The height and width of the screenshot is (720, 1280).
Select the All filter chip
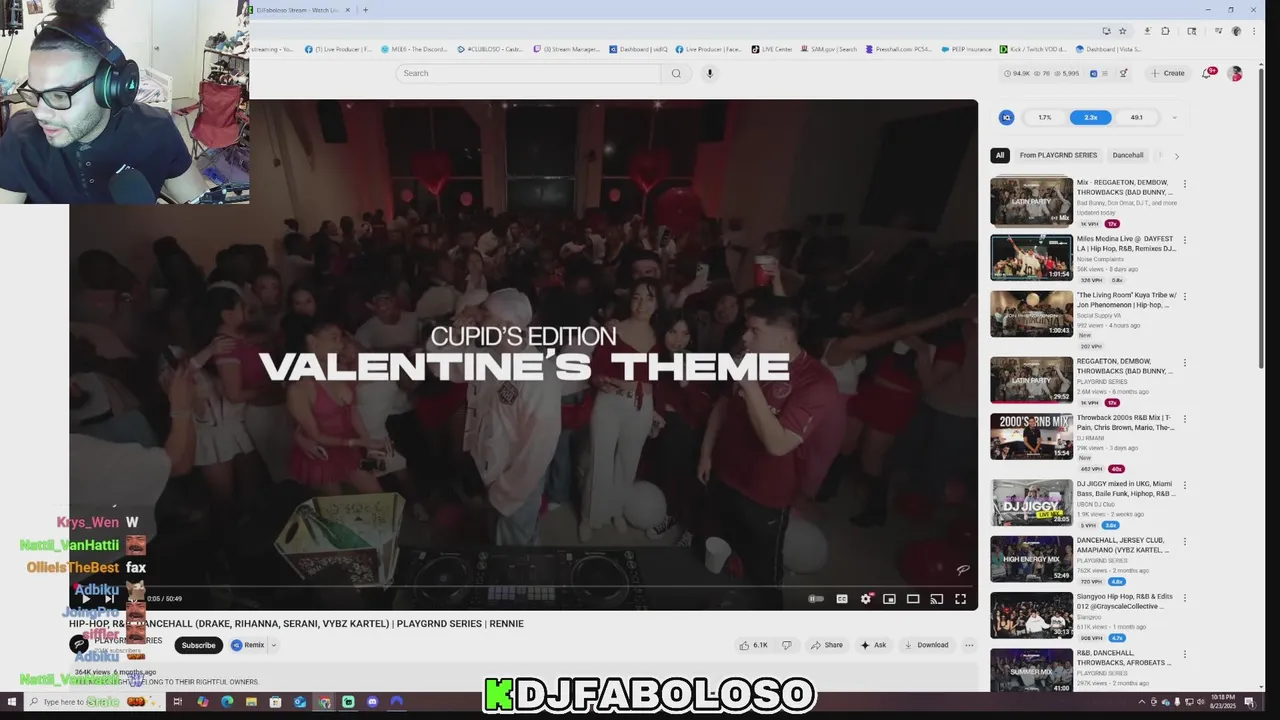point(999,155)
